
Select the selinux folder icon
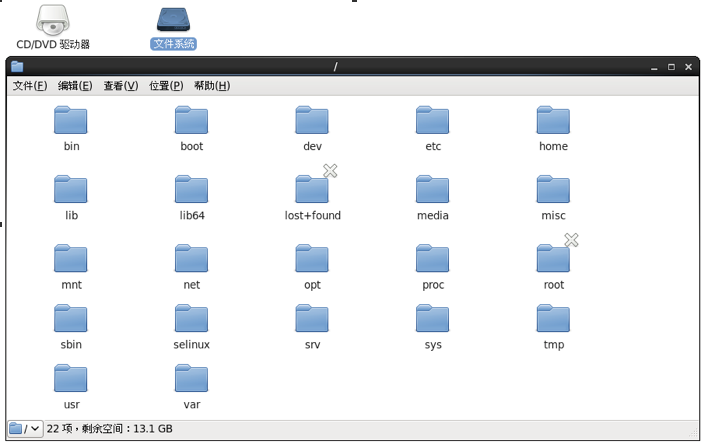point(191,319)
